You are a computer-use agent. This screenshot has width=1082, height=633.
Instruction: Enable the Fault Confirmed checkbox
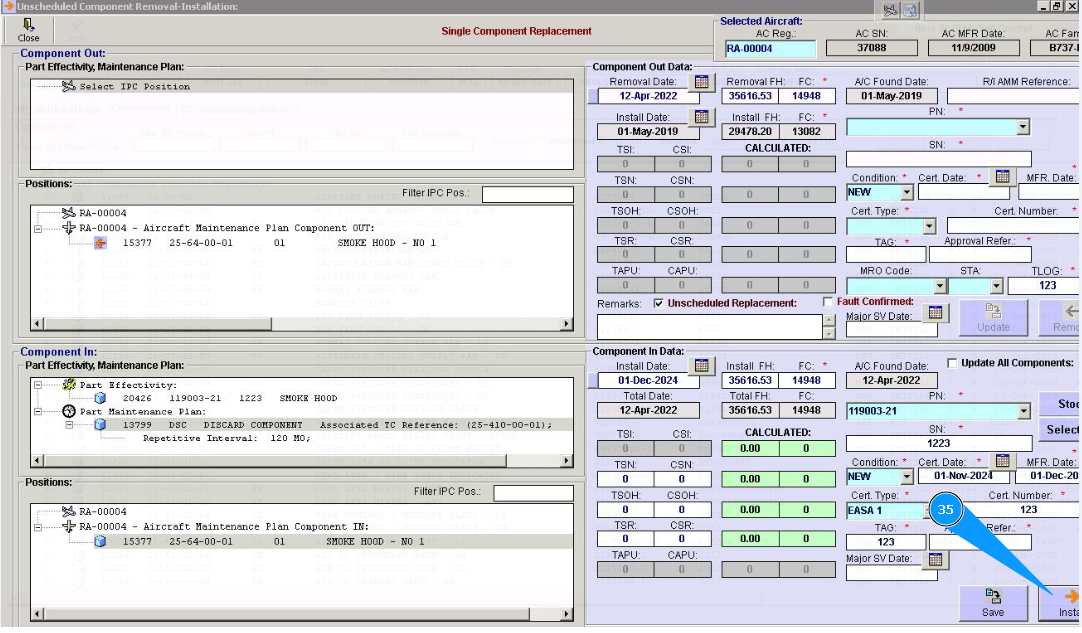(828, 302)
